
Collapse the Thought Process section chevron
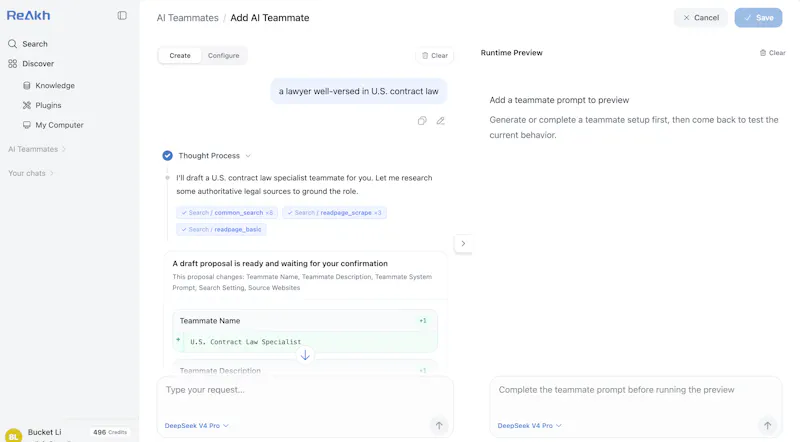(248, 156)
